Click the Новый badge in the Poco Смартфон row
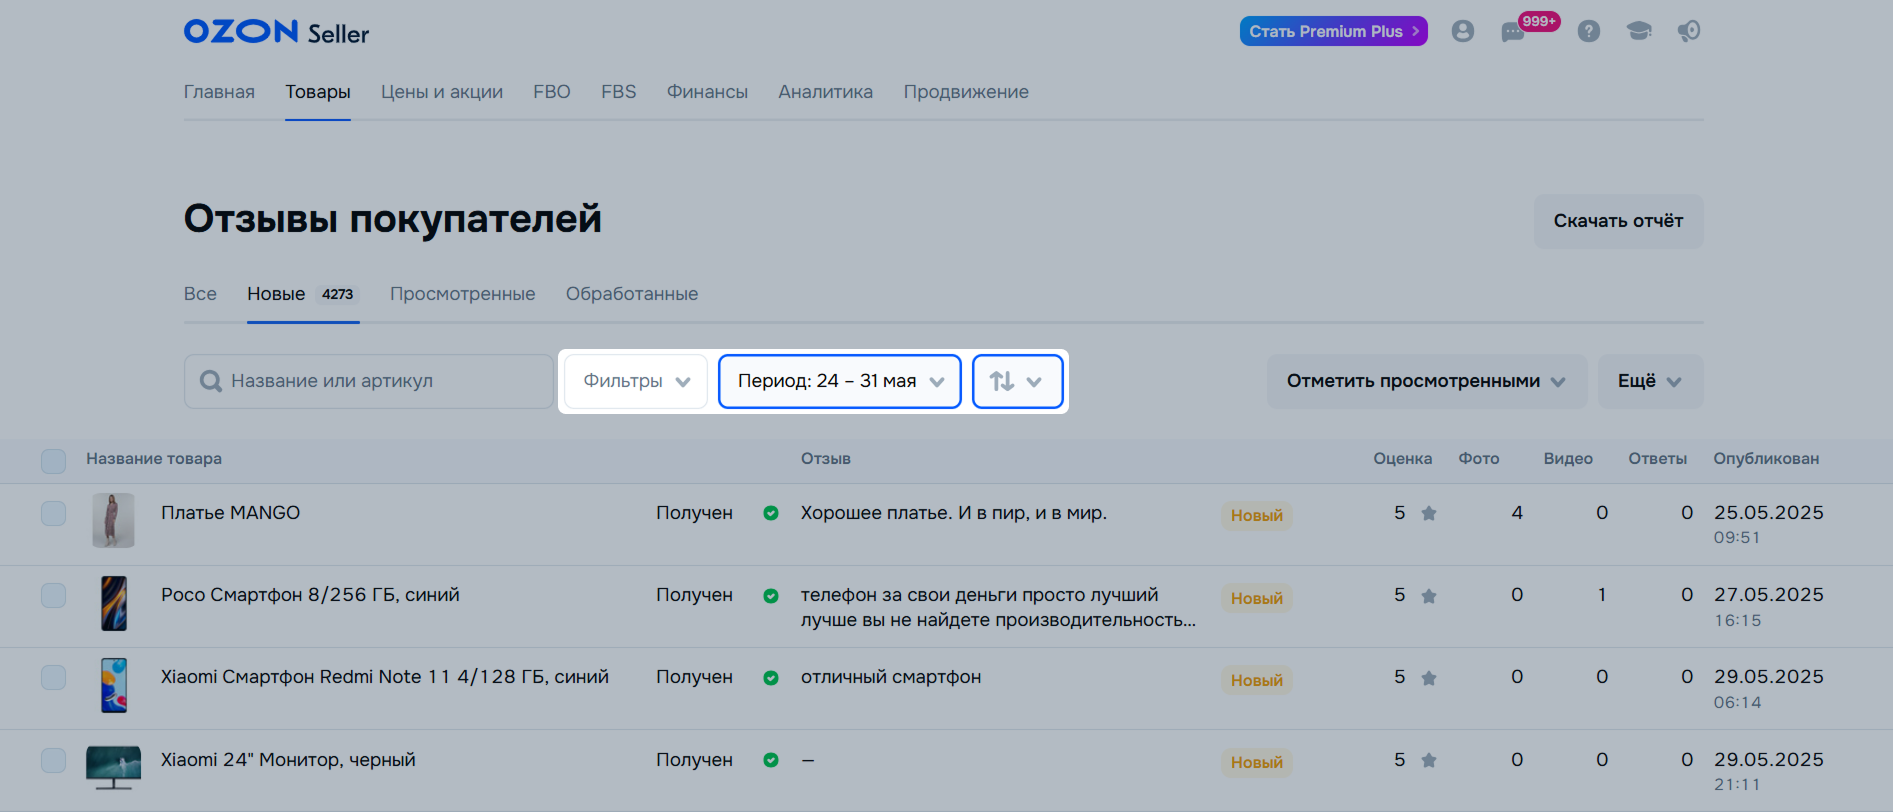1893x812 pixels. [x=1257, y=598]
